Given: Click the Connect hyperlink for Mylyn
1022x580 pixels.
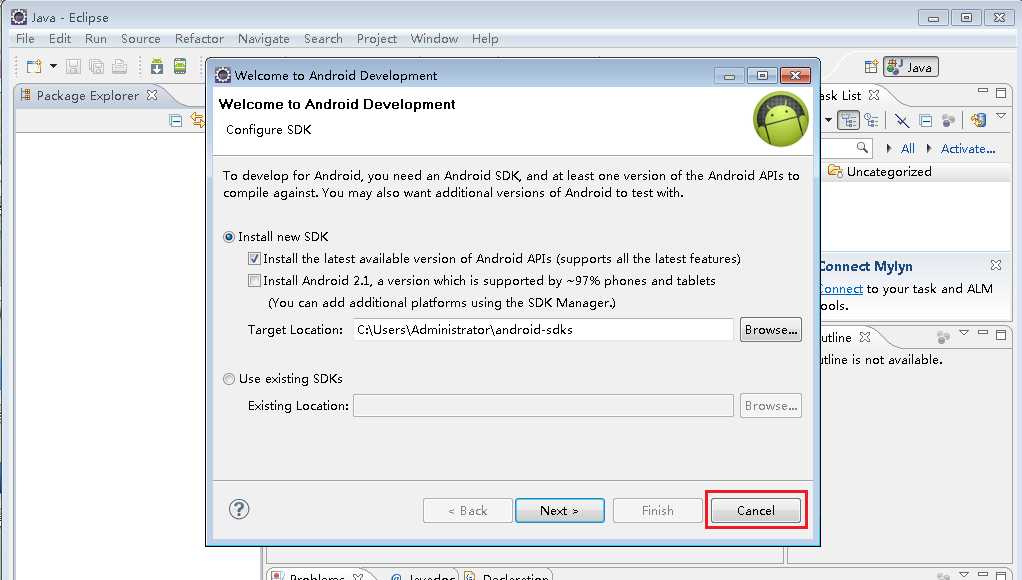Looking at the screenshot, I should 841,289.
